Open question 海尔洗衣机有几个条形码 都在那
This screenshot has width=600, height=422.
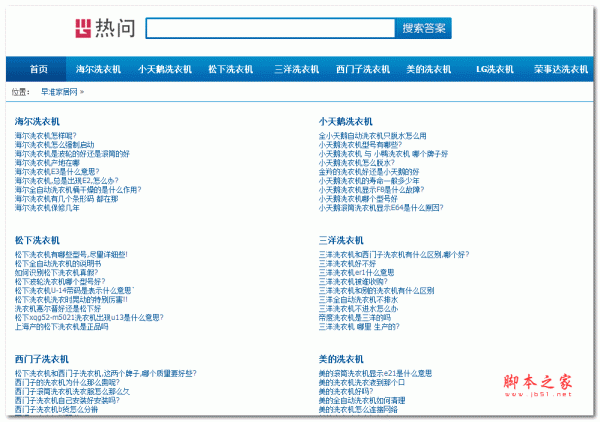[66, 199]
